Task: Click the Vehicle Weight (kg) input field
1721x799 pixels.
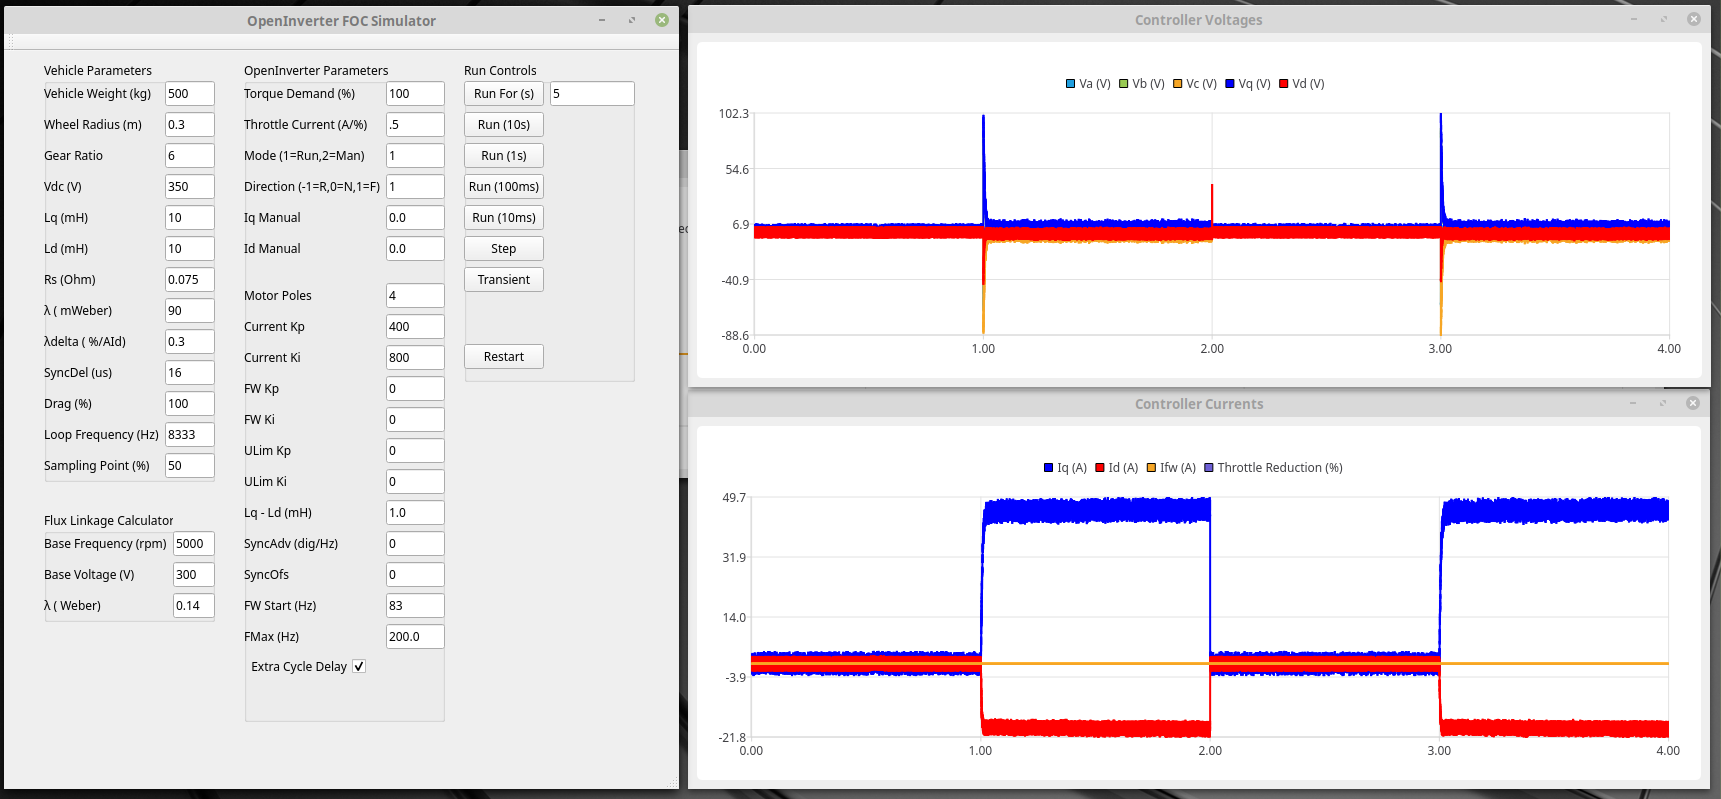Action: coord(189,94)
